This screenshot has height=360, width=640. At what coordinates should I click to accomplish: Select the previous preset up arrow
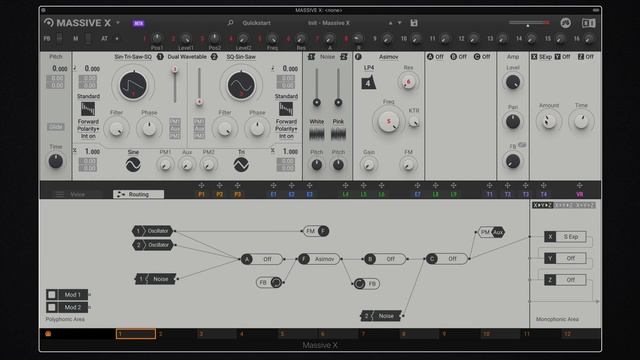(390, 23)
